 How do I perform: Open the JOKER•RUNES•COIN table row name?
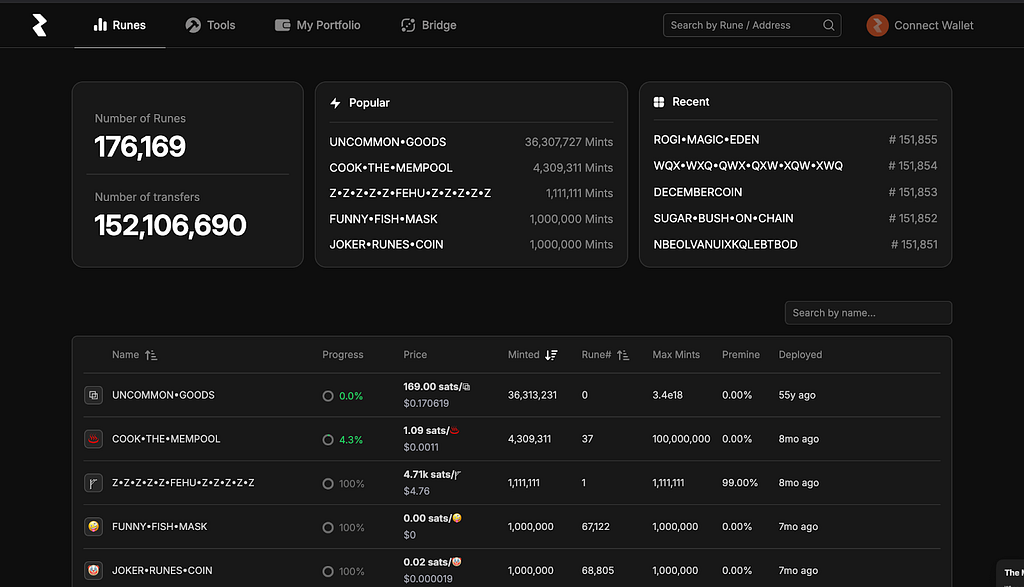(162, 570)
